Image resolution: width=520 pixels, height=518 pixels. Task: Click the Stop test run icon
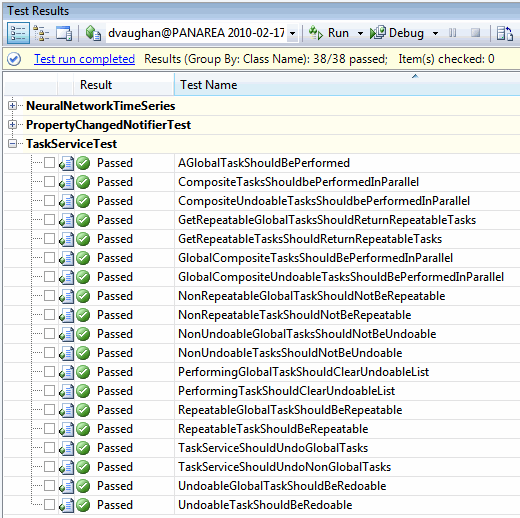tap(475, 33)
